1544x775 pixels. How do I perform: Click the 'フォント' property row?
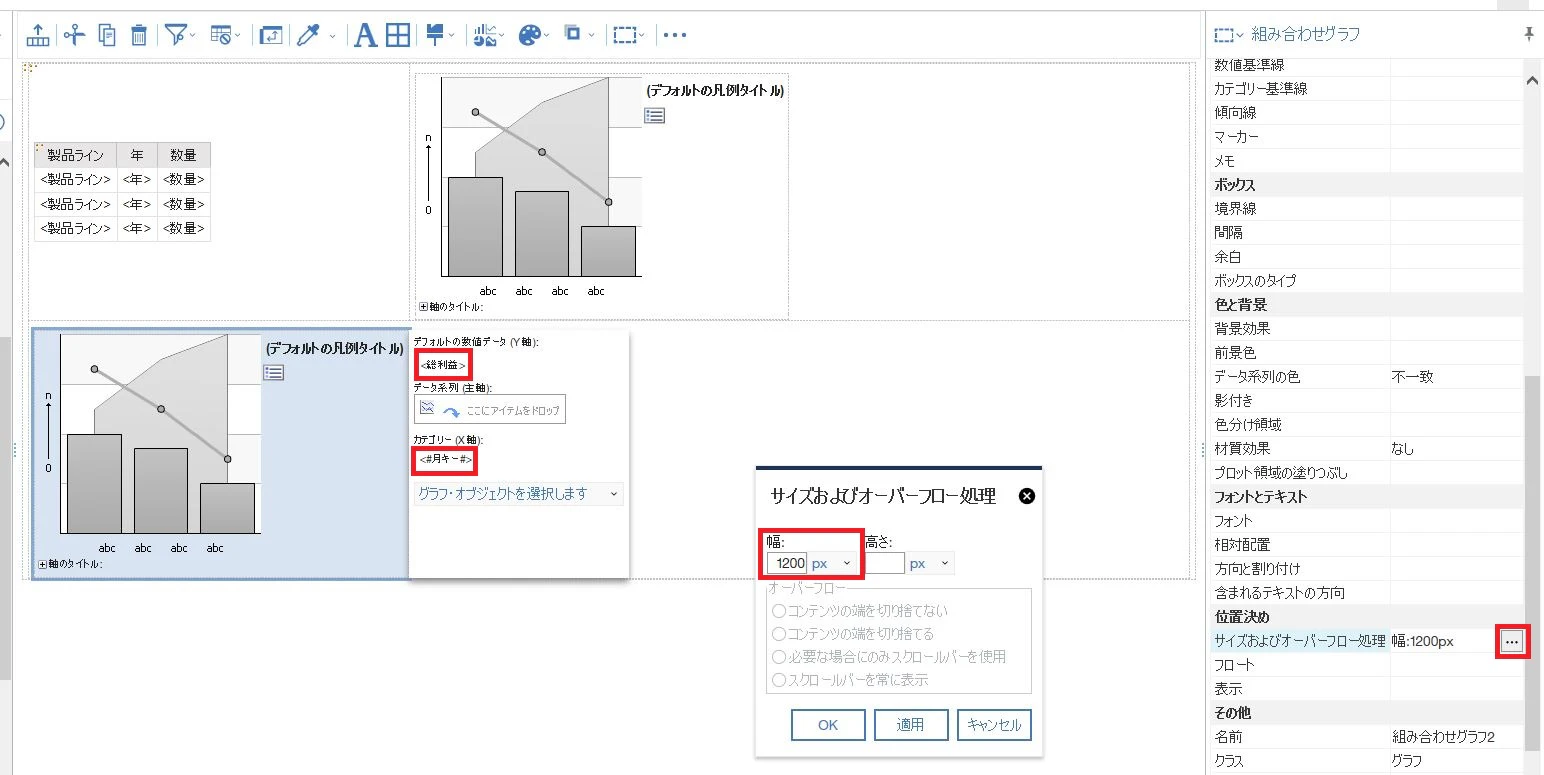(x=1367, y=520)
